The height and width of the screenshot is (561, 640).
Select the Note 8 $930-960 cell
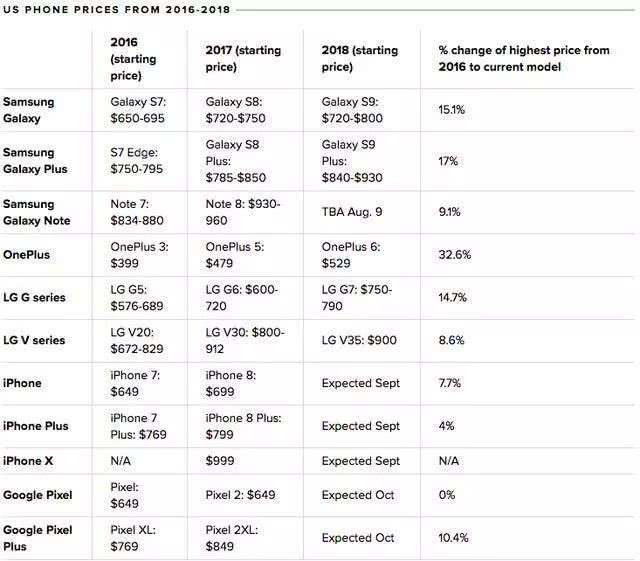pyautogui.click(x=243, y=212)
